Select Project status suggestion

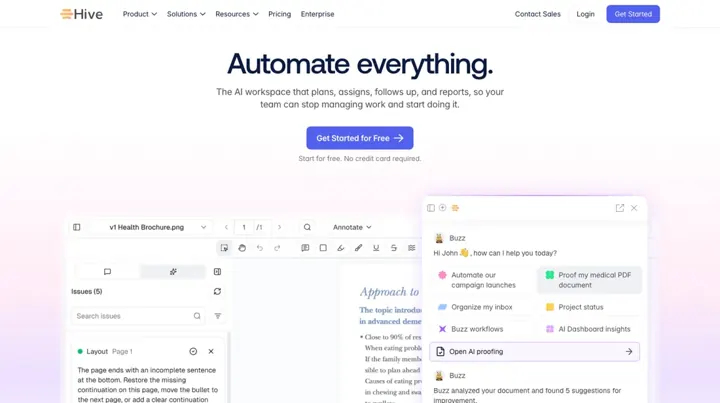coord(589,307)
